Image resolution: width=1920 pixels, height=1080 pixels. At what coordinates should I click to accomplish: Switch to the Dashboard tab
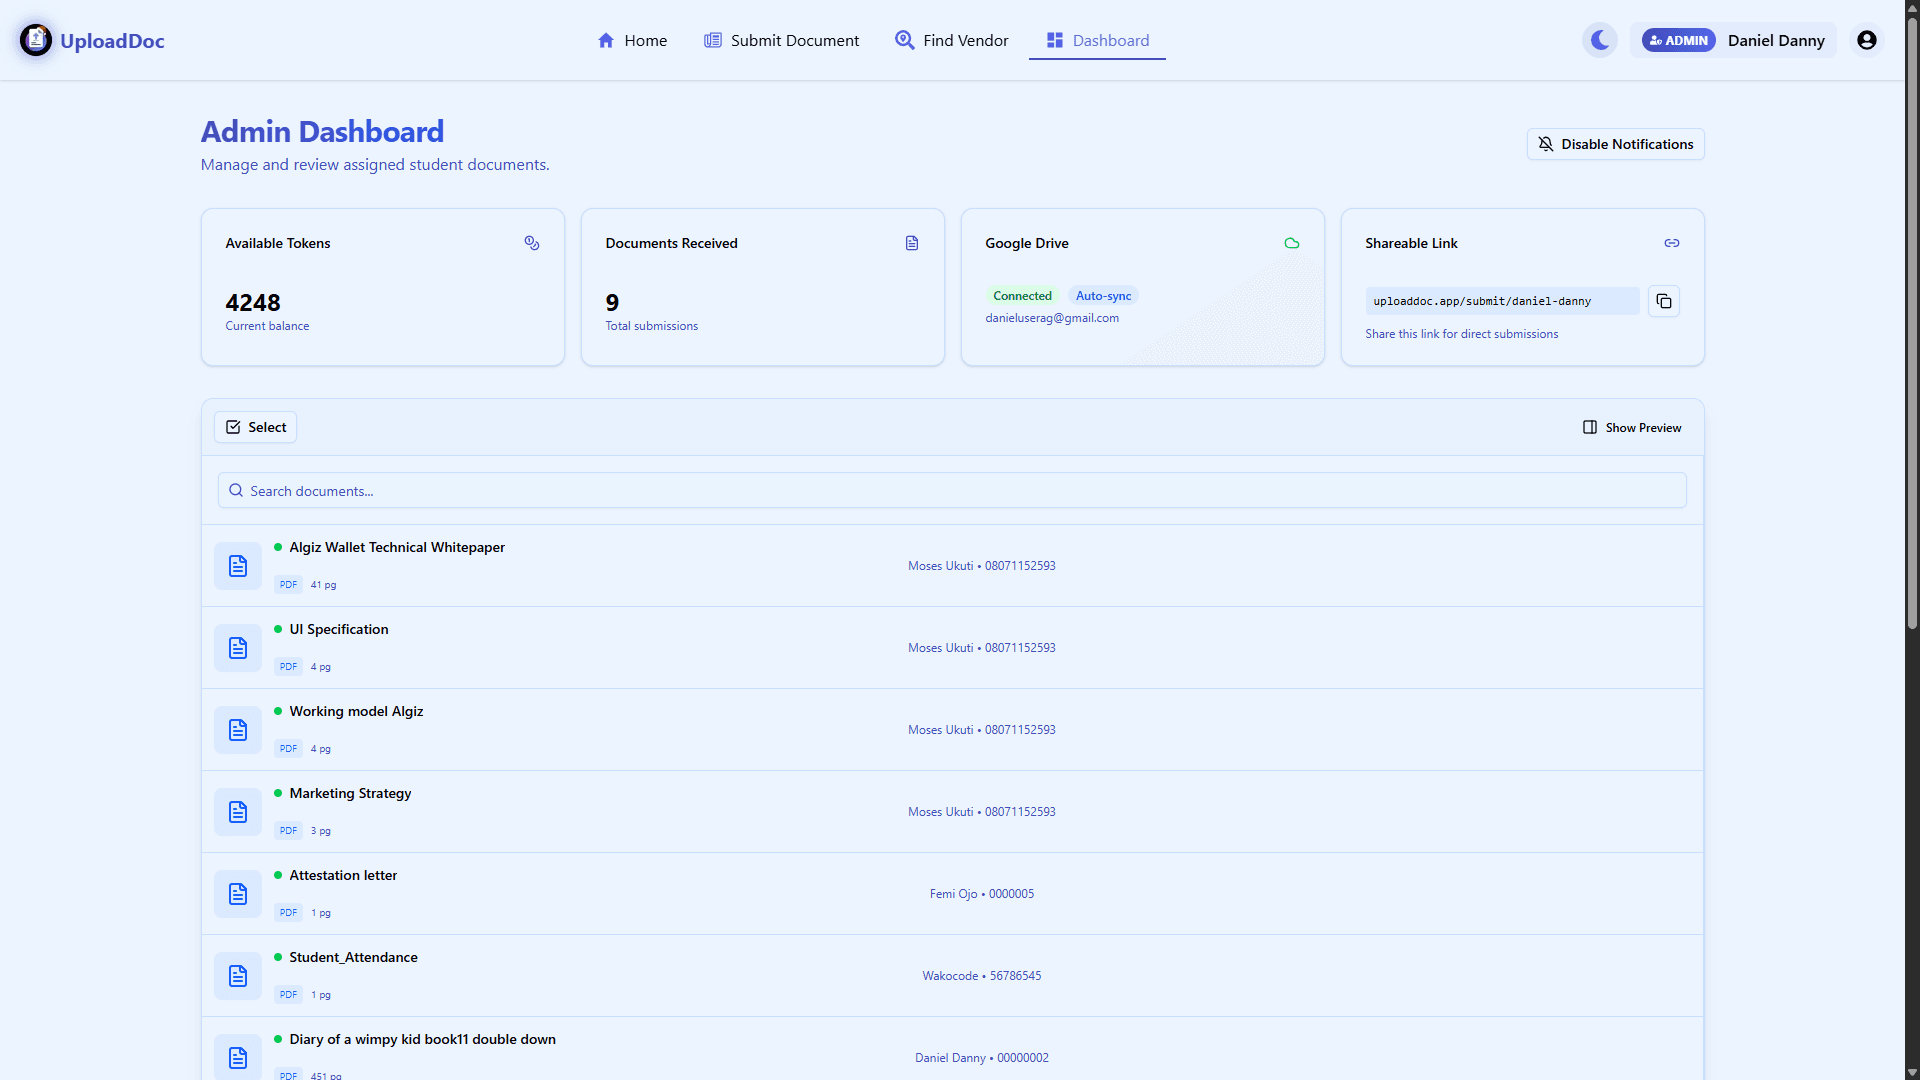[x=1097, y=40]
